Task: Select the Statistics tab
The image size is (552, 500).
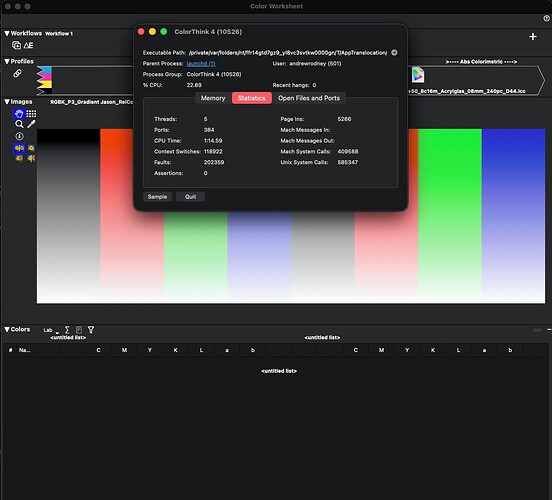Action: (x=251, y=98)
